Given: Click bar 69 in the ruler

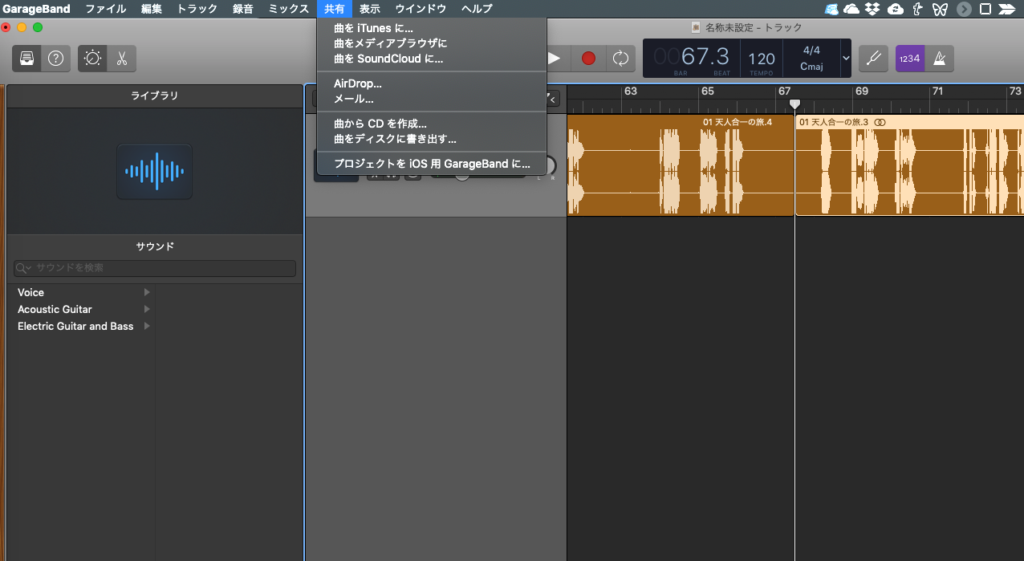Looking at the screenshot, I should (862, 91).
